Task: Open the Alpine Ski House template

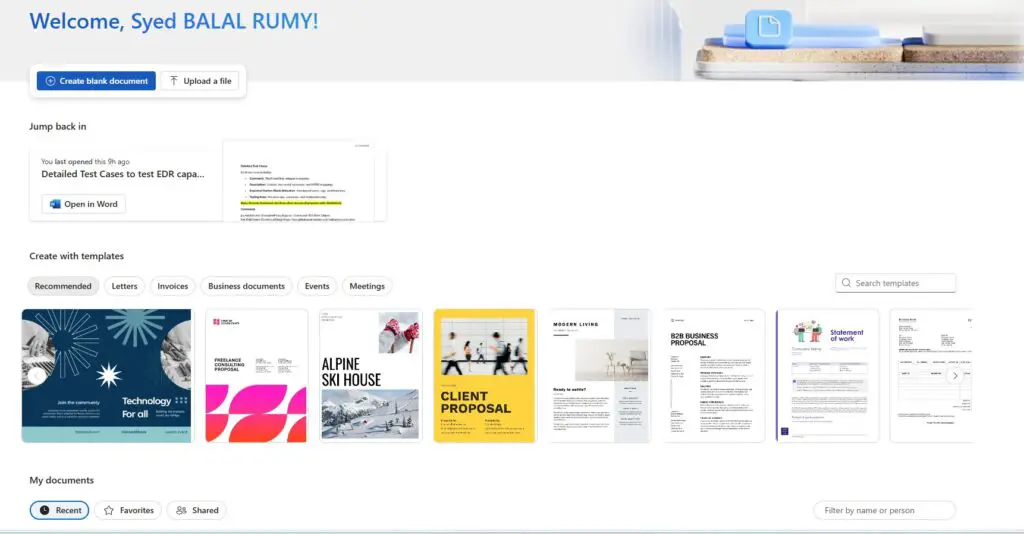Action: pos(370,375)
